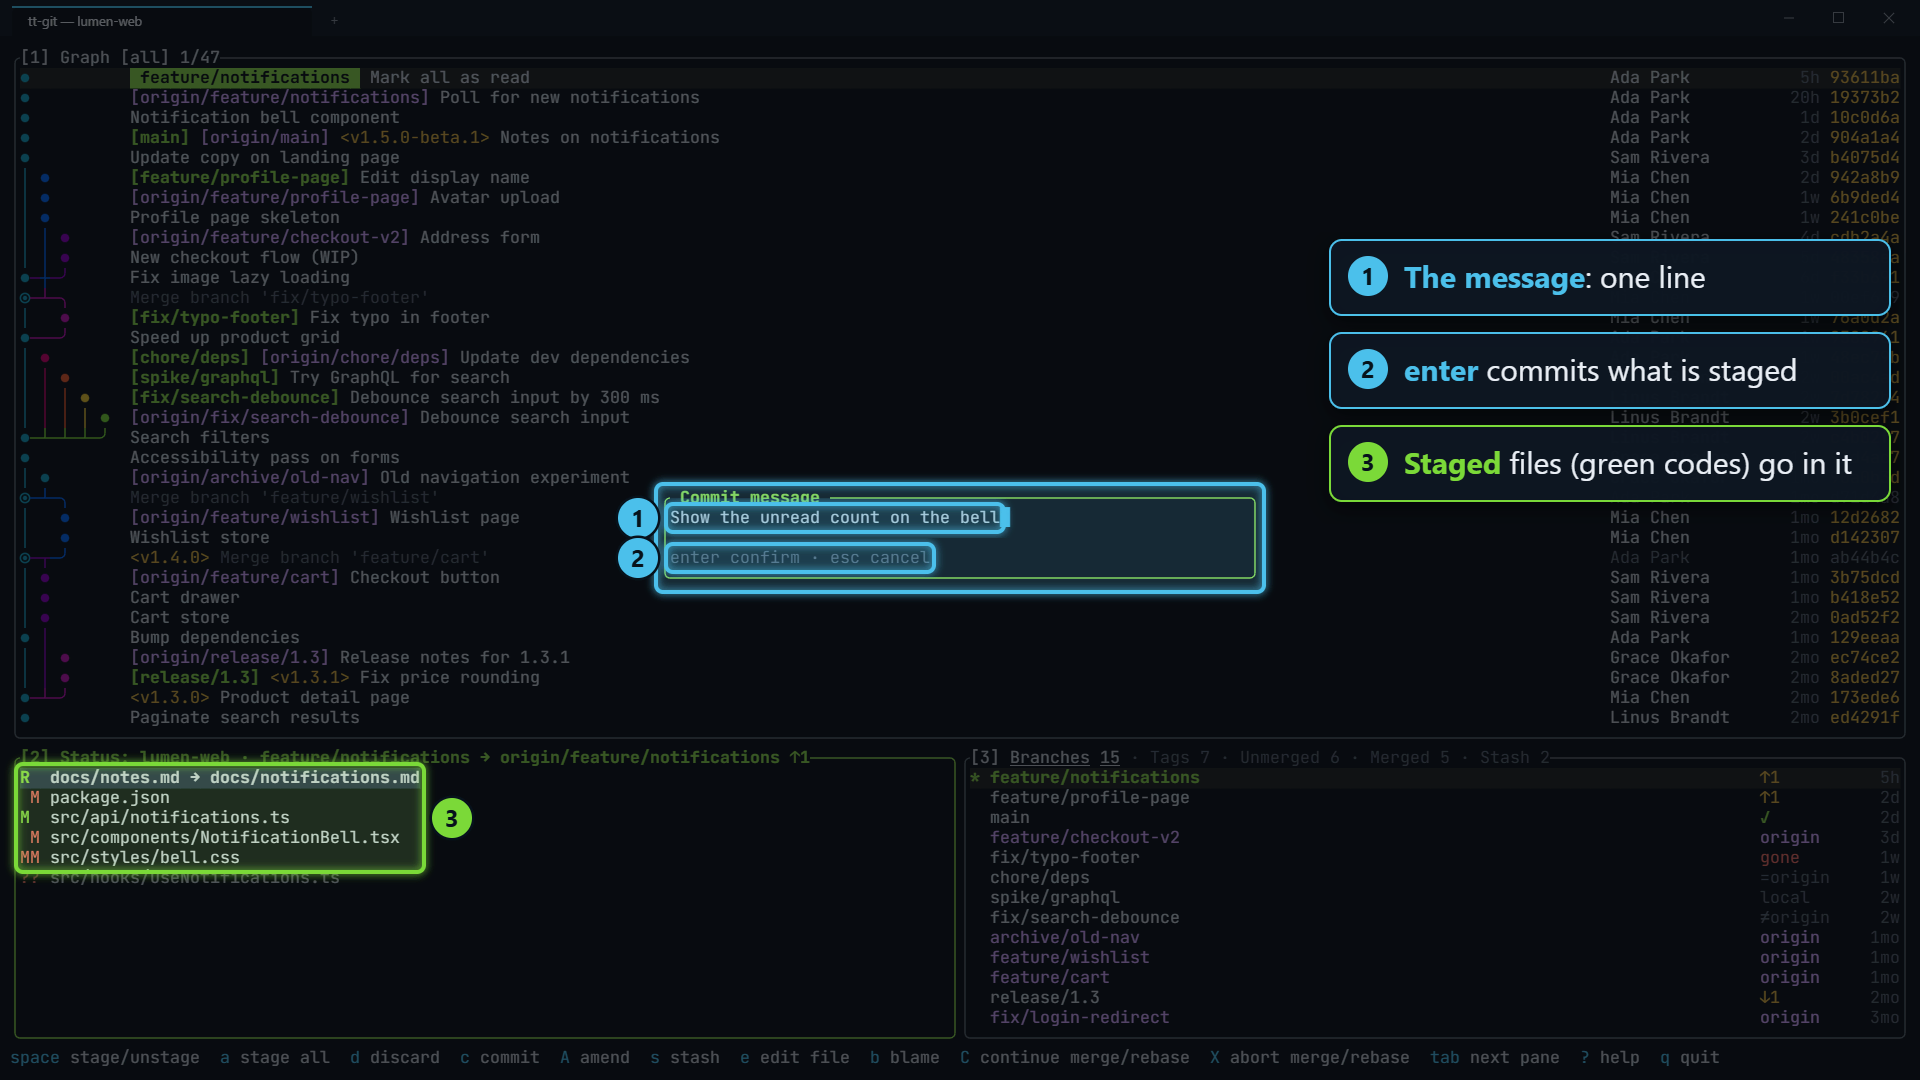The height and width of the screenshot is (1080, 1920).
Task: Select the feature/checkout-v2 branch row
Action: click(x=1435, y=837)
